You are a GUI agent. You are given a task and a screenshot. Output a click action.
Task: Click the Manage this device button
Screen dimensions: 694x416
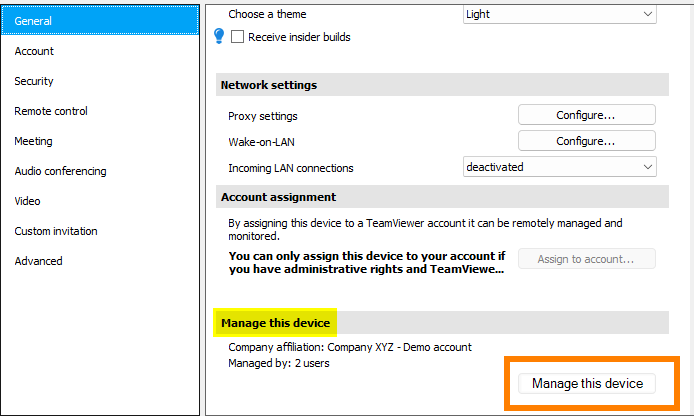587,383
